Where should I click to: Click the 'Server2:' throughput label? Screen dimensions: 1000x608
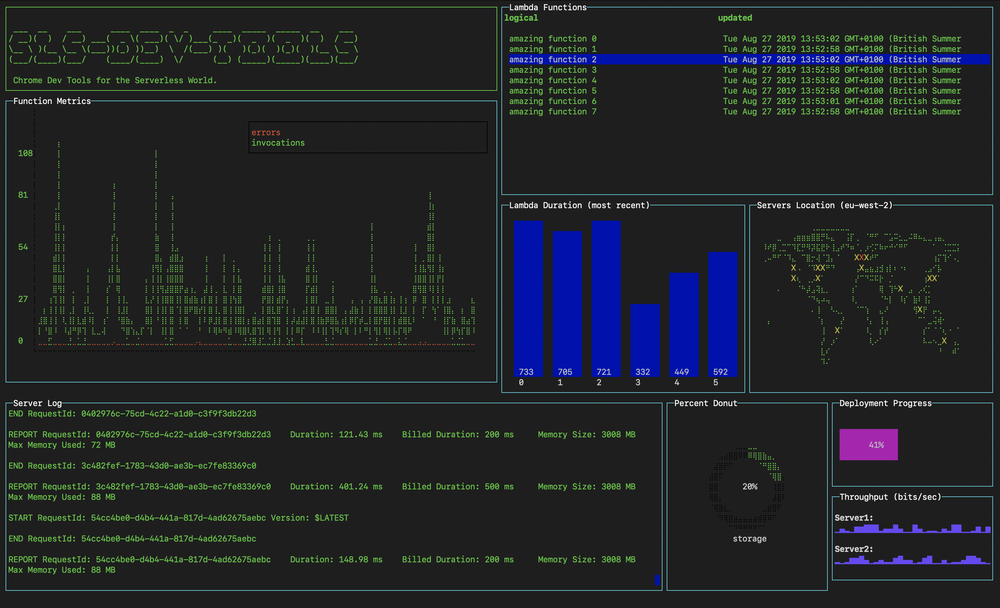point(853,549)
